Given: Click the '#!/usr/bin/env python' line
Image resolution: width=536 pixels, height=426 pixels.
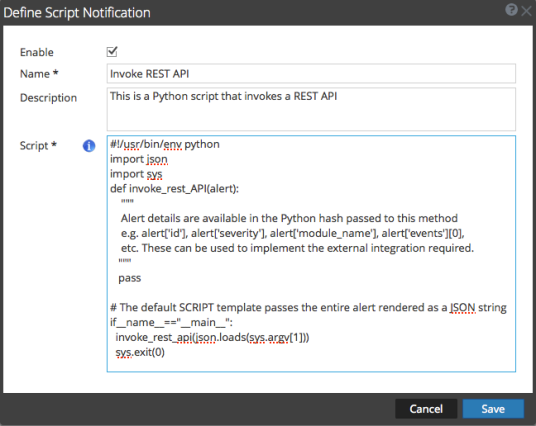Looking at the screenshot, I should click(165, 144).
